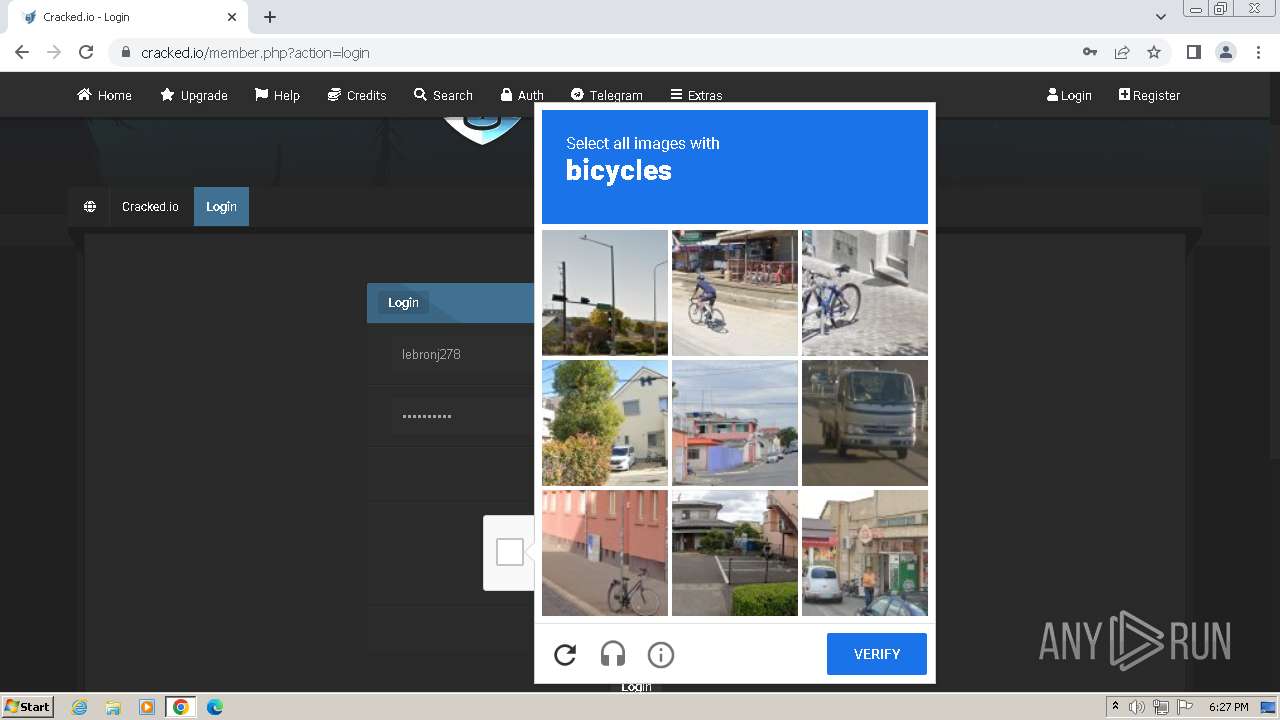Screen dimensions: 1280x720
Task: Select captcha tile with white truck
Action: tap(865, 423)
